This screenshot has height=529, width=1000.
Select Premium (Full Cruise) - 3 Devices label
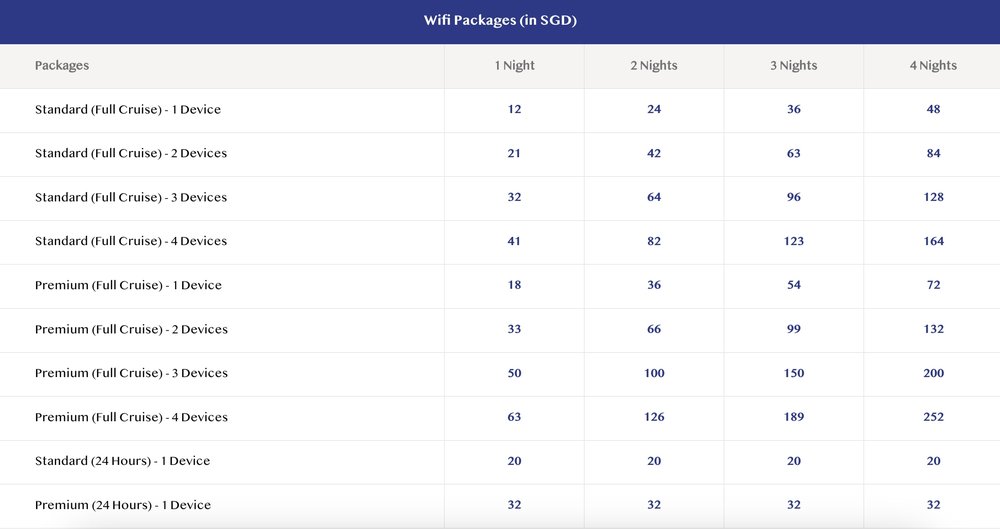[x=131, y=374]
